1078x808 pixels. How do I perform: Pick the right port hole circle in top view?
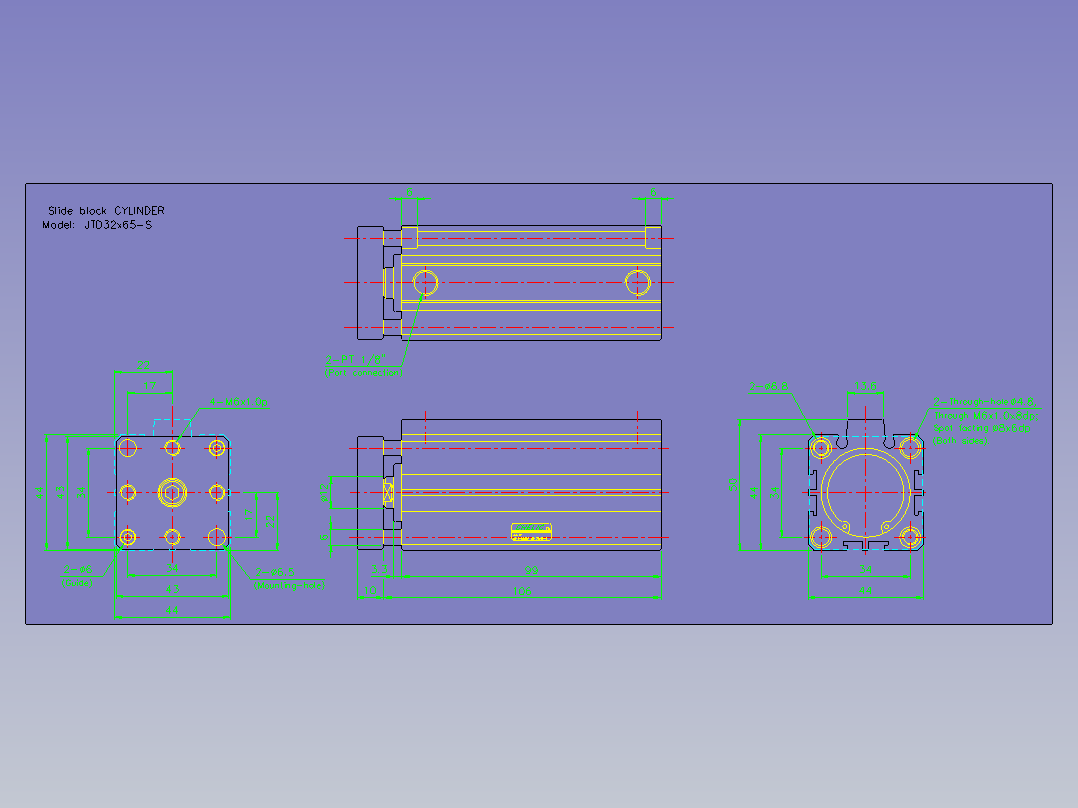(637, 283)
